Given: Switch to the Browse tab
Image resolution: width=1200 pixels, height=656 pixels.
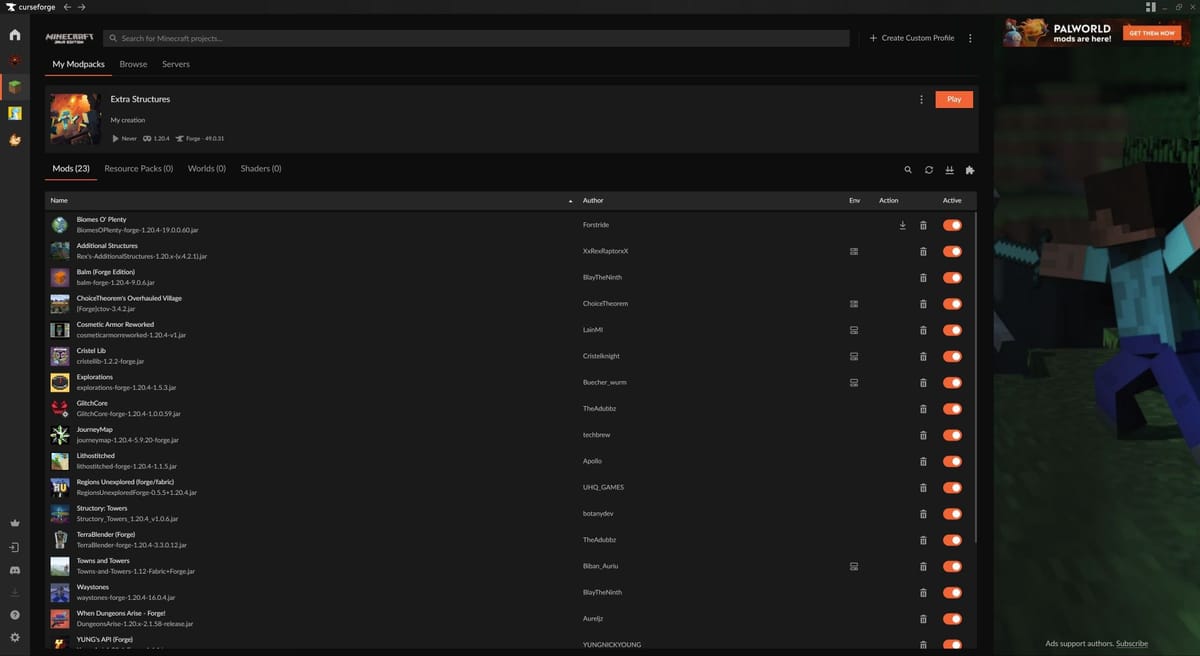Looking at the screenshot, I should coord(133,64).
